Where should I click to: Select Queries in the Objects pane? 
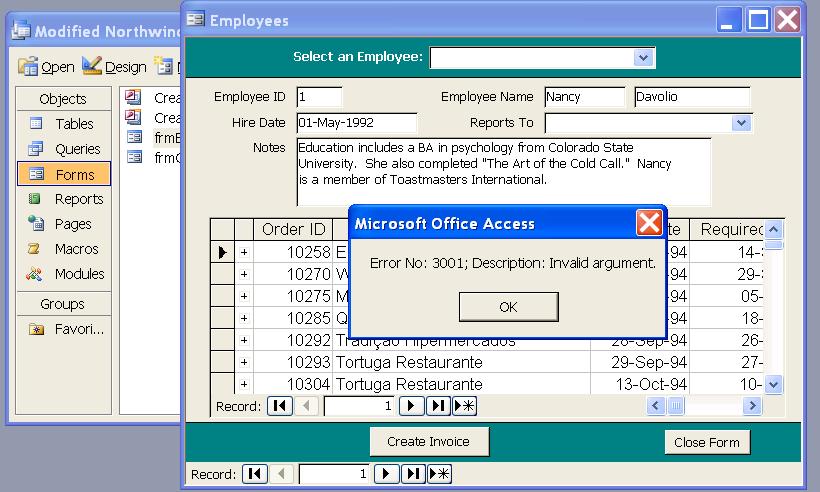pyautogui.click(x=64, y=149)
